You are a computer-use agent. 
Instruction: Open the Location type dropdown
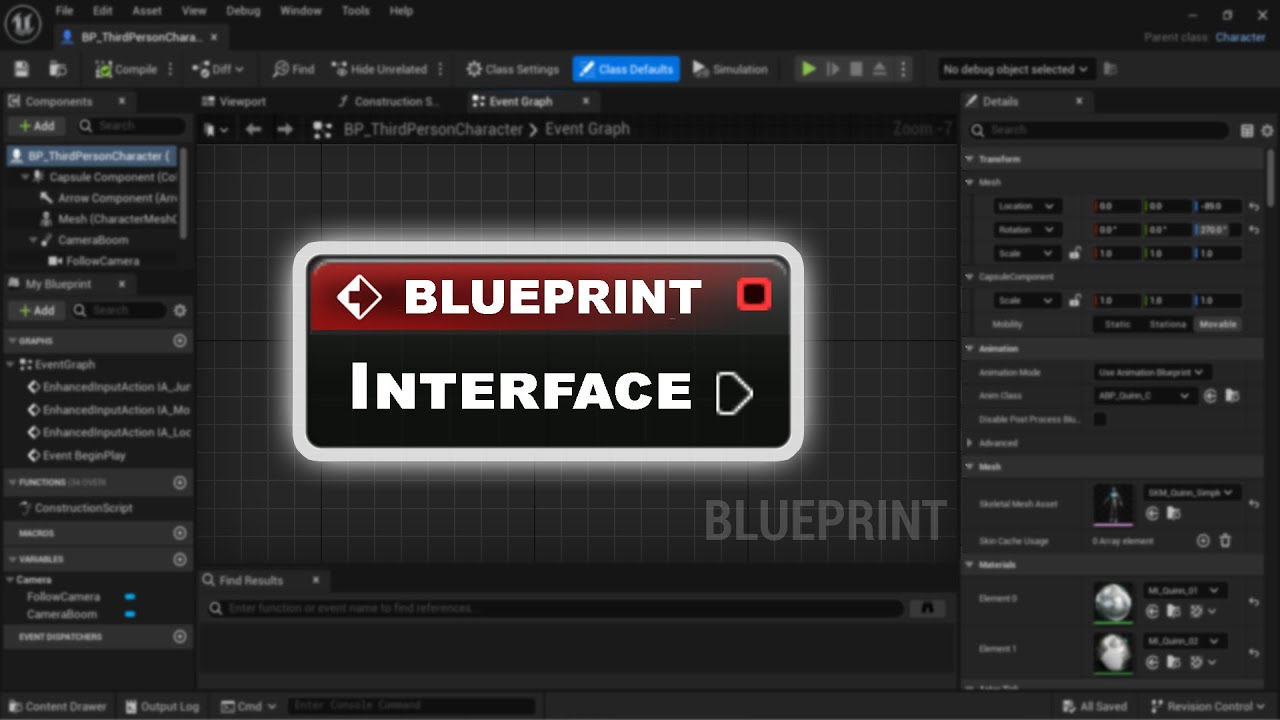1026,206
